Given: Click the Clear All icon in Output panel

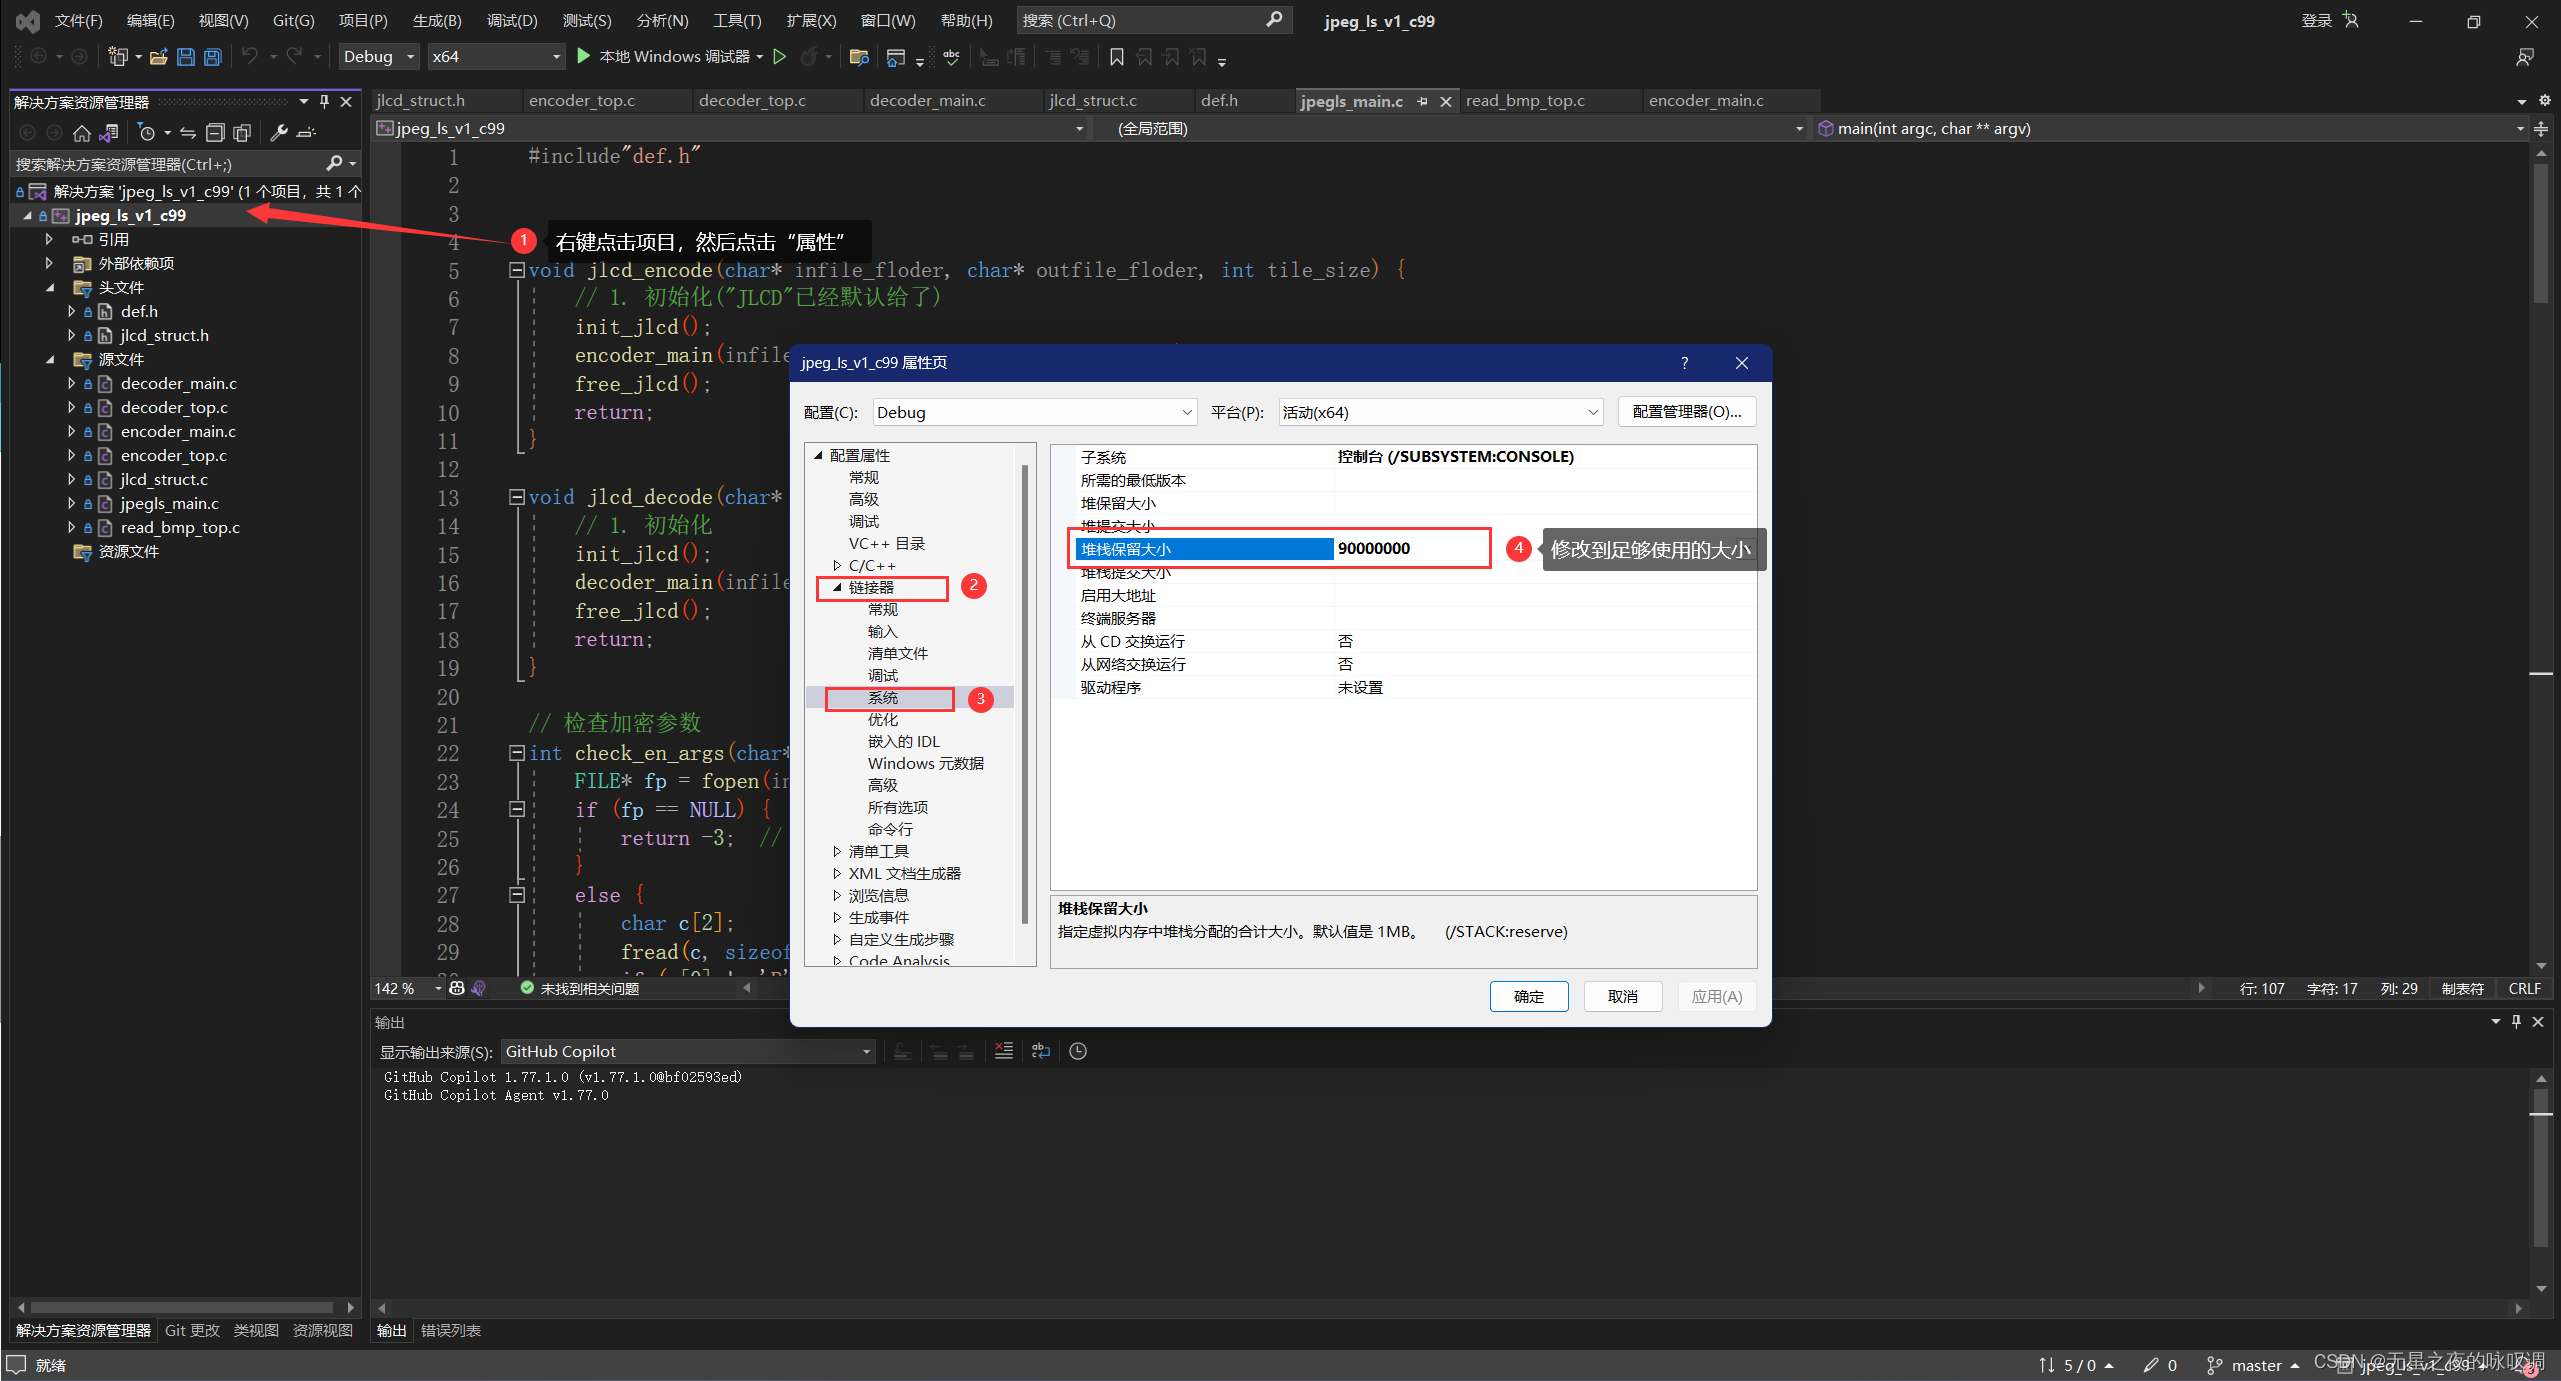Looking at the screenshot, I should [1004, 1051].
